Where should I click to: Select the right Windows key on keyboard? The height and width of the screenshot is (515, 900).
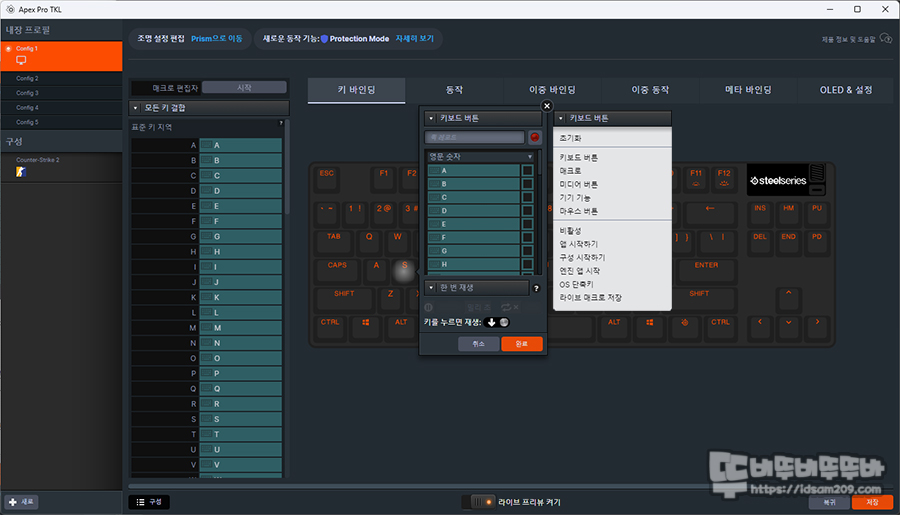[x=650, y=327]
